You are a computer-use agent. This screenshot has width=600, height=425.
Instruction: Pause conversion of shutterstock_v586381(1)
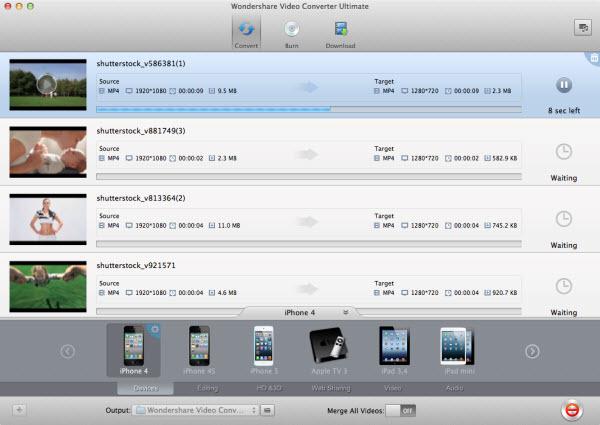[564, 85]
